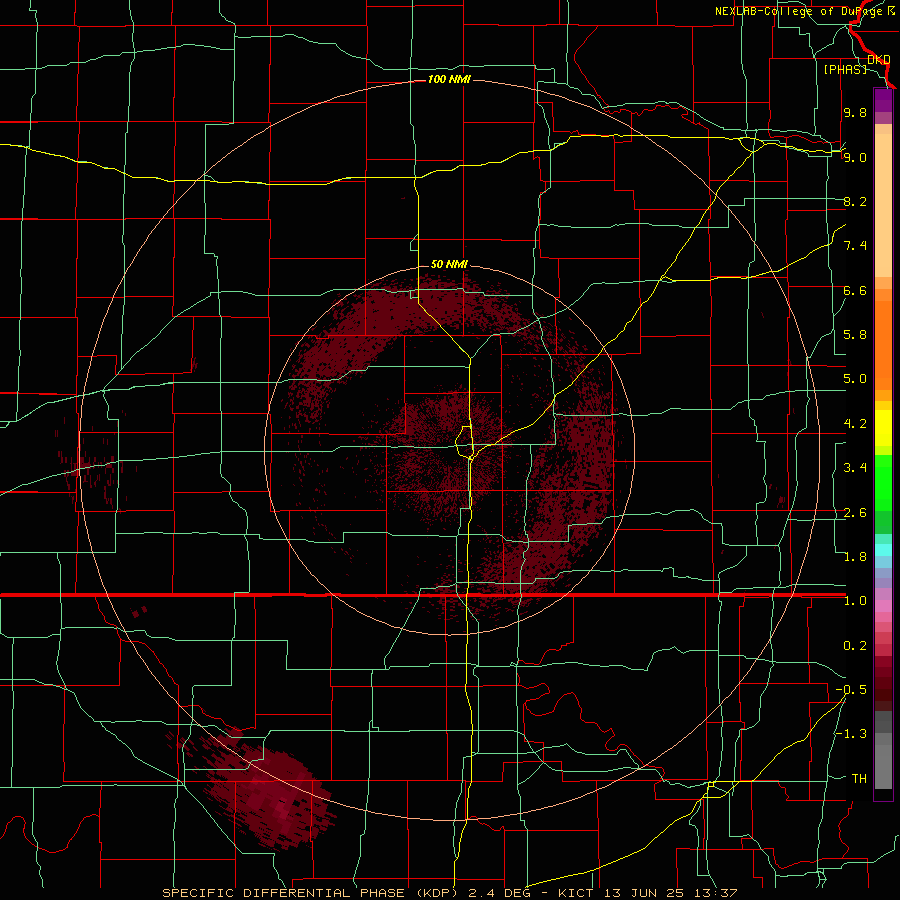
Task: Click the DuPage logo icon after the title
Action: click(891, 11)
